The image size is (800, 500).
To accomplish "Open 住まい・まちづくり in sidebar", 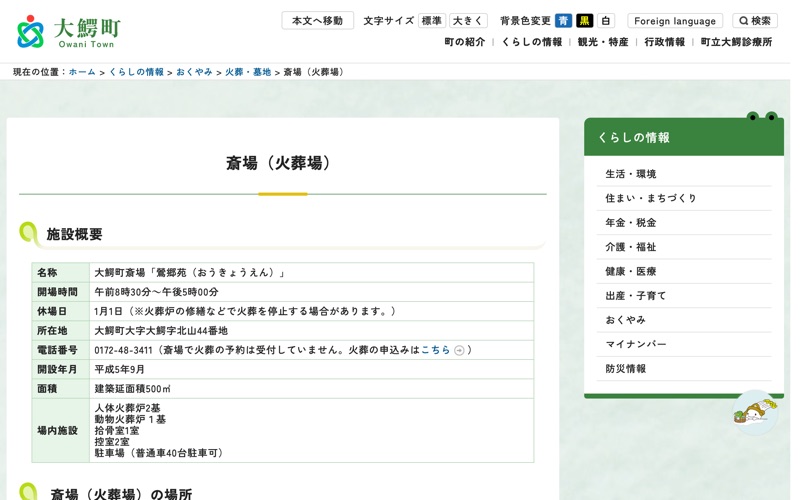I will coord(684,198).
